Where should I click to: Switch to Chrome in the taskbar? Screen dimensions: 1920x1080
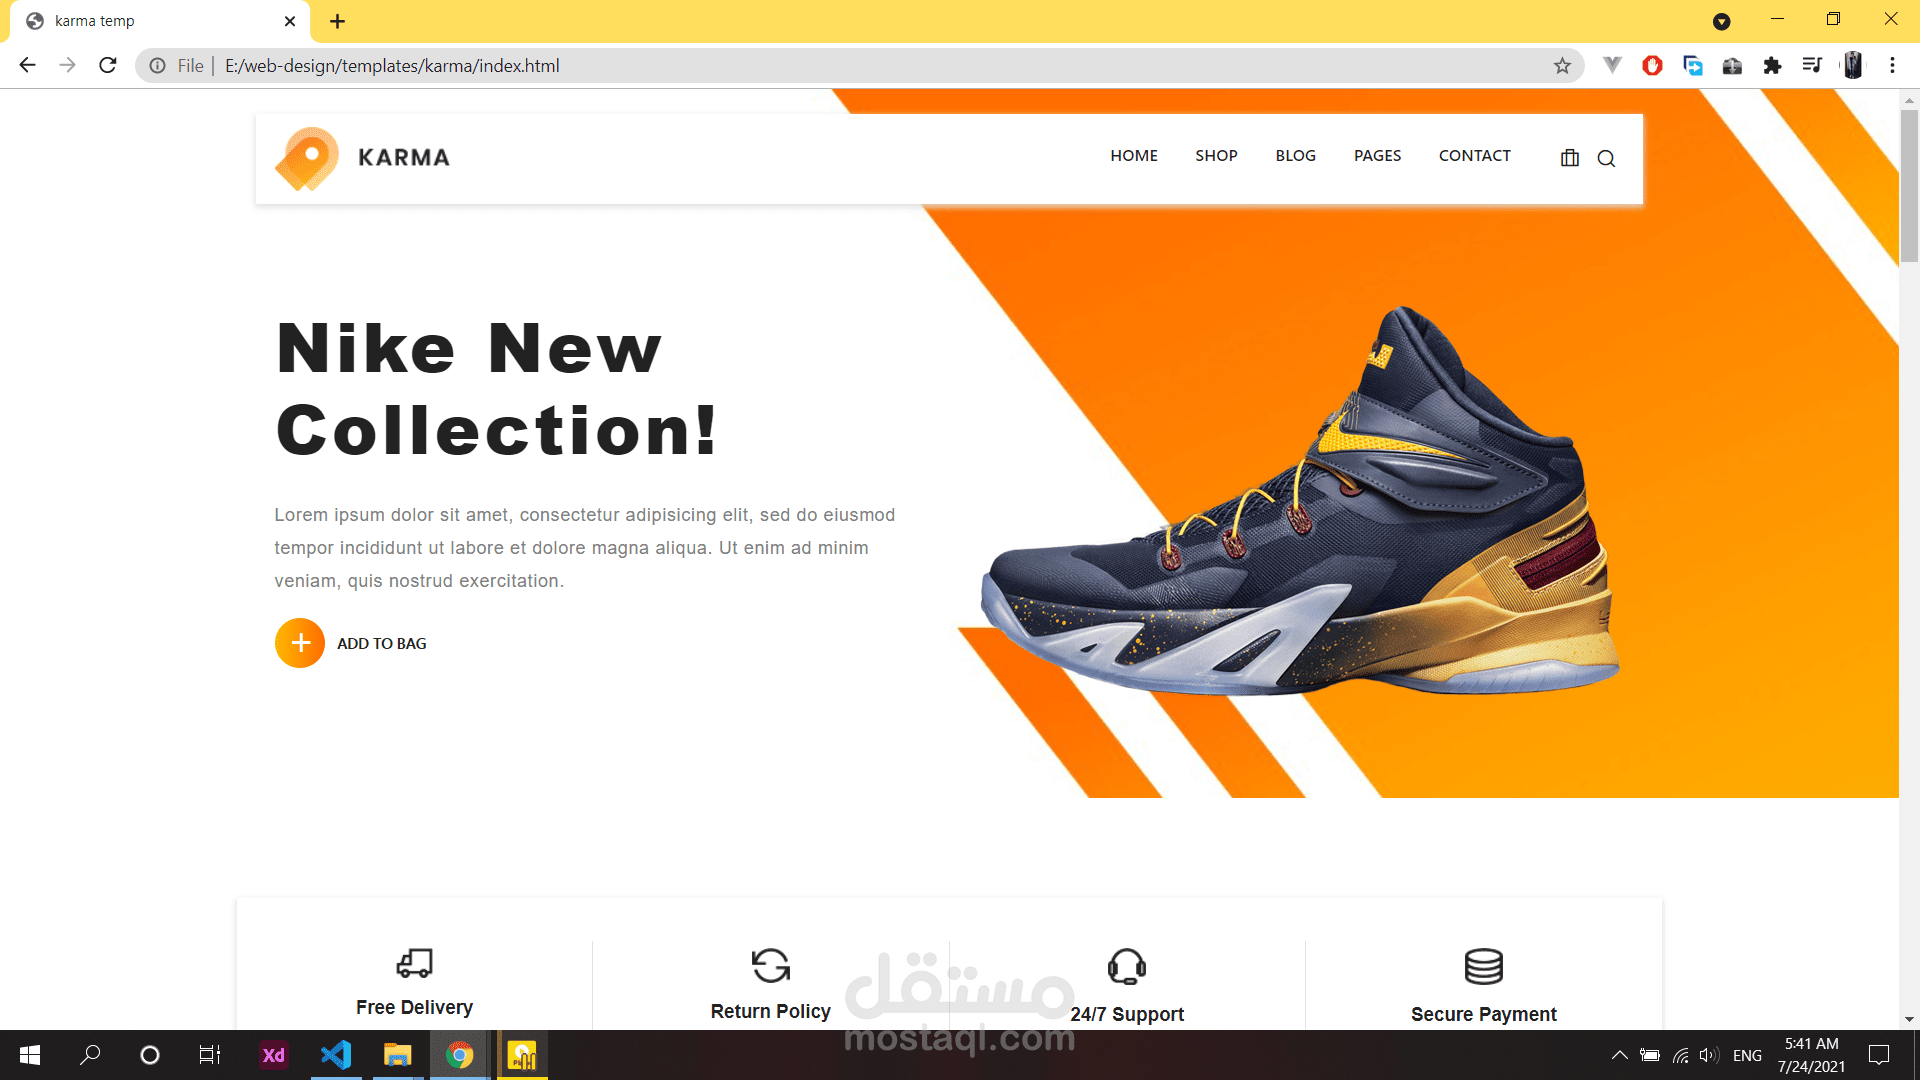pos(460,1055)
